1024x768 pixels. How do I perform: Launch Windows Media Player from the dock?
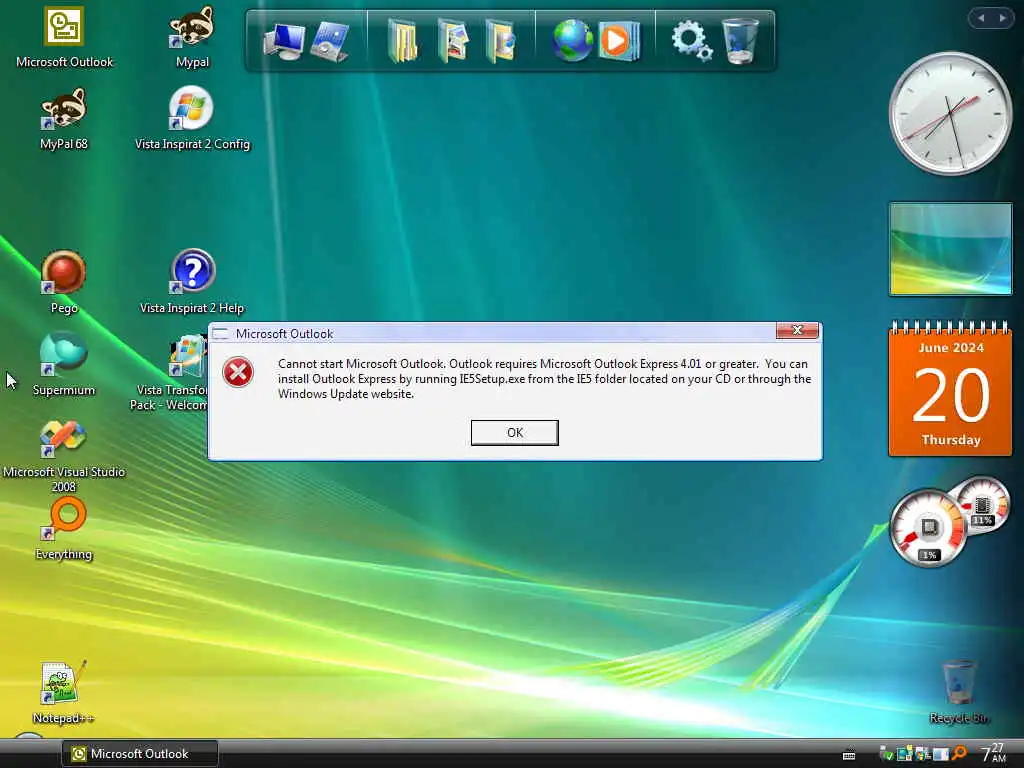coord(618,40)
